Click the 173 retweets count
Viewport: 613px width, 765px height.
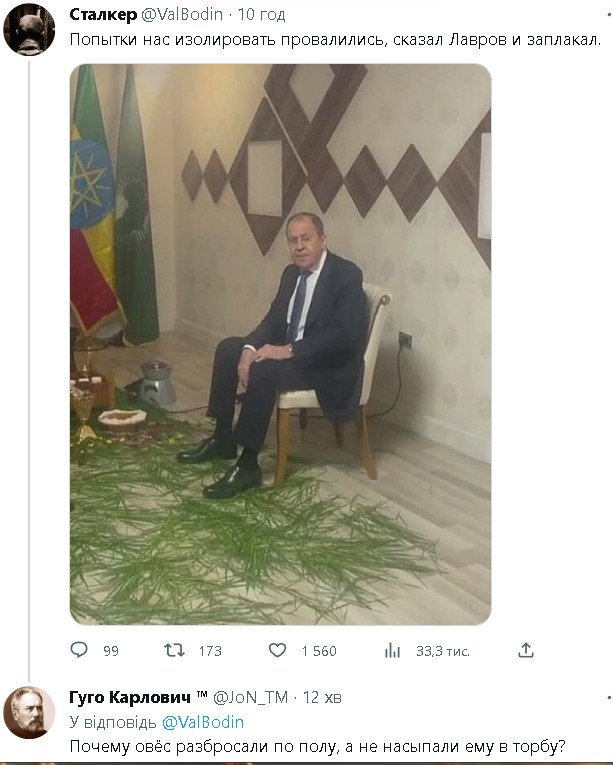coord(209,651)
